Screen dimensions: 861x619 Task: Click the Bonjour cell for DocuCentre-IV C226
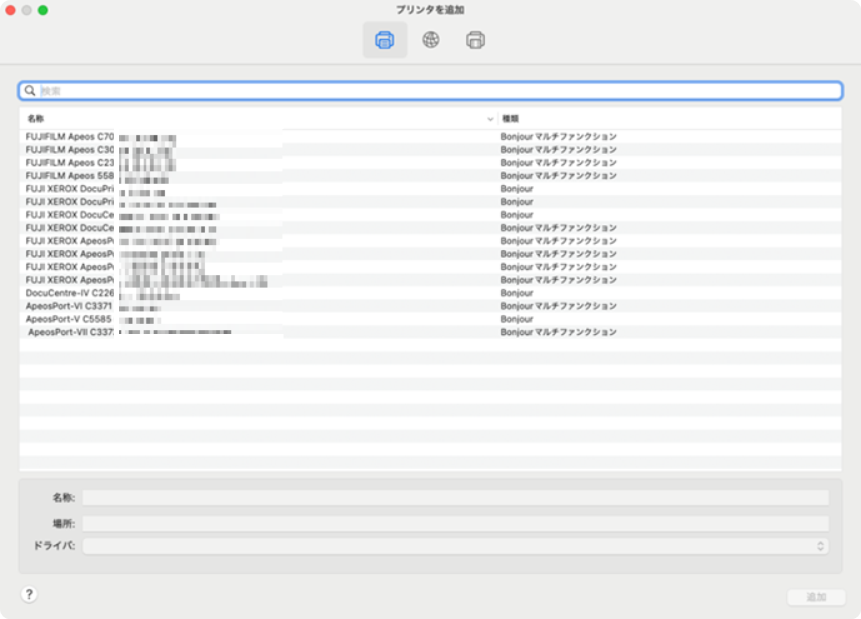[517, 293]
